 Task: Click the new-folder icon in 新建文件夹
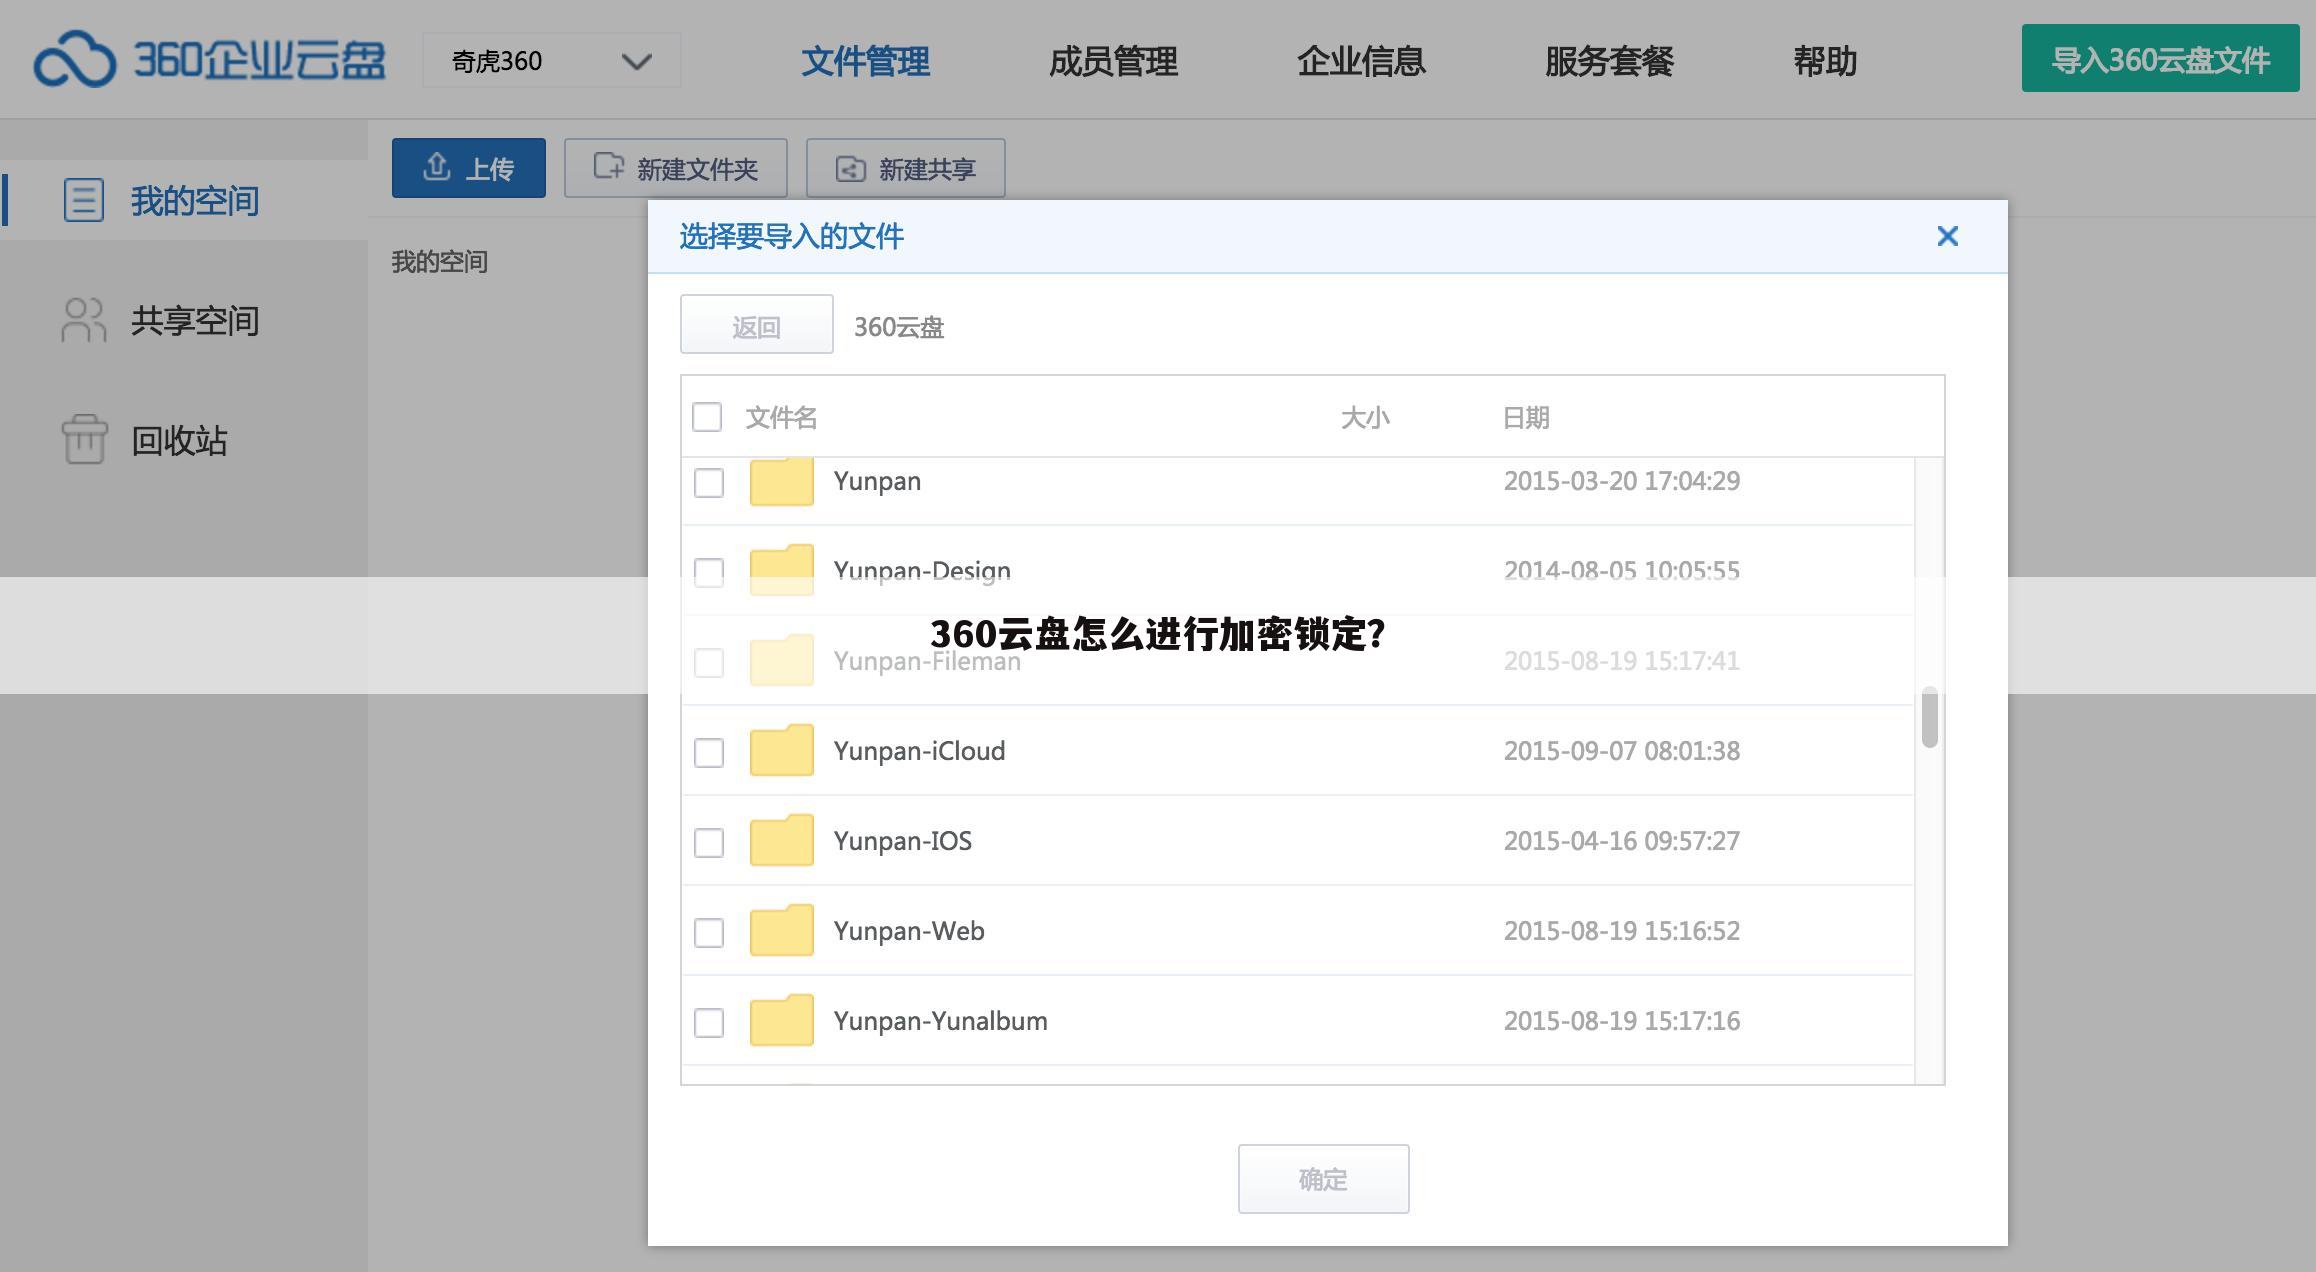pyautogui.click(x=609, y=166)
